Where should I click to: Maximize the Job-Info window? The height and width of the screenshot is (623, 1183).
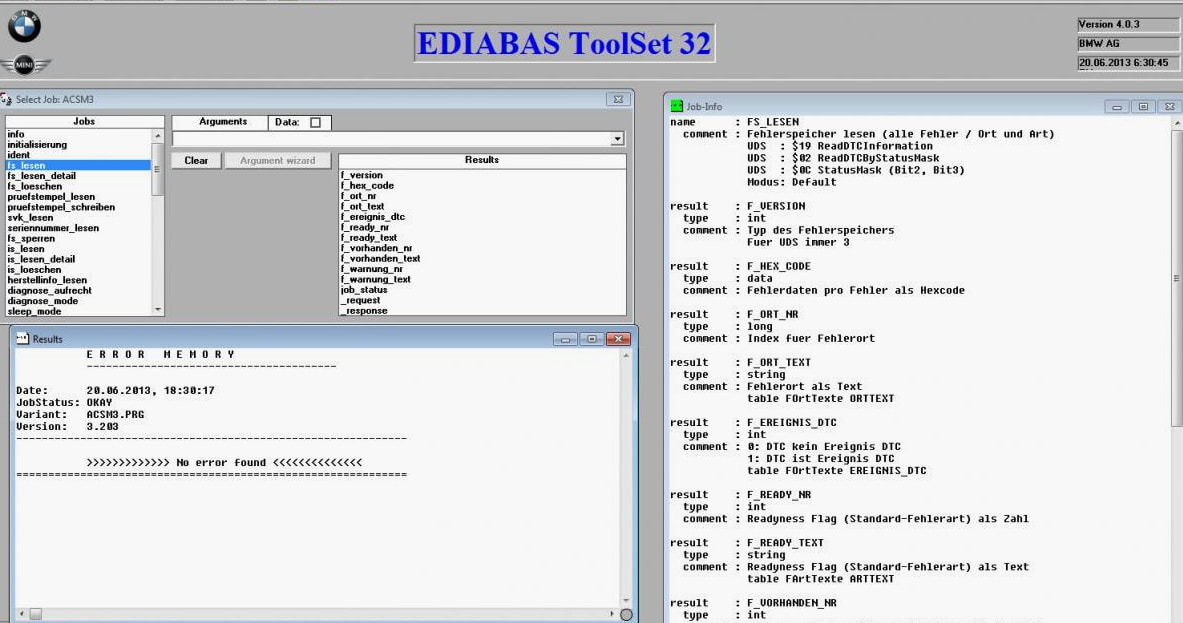[1143, 107]
